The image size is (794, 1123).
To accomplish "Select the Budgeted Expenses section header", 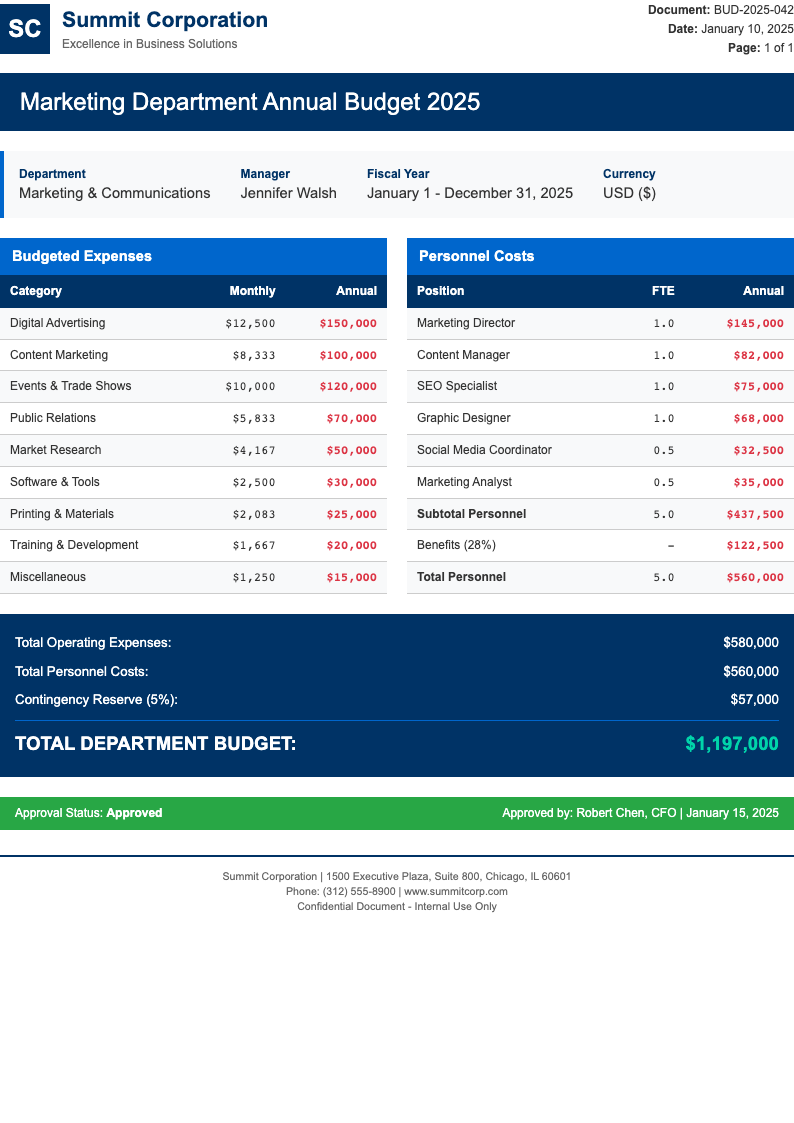I will click(x=82, y=256).
